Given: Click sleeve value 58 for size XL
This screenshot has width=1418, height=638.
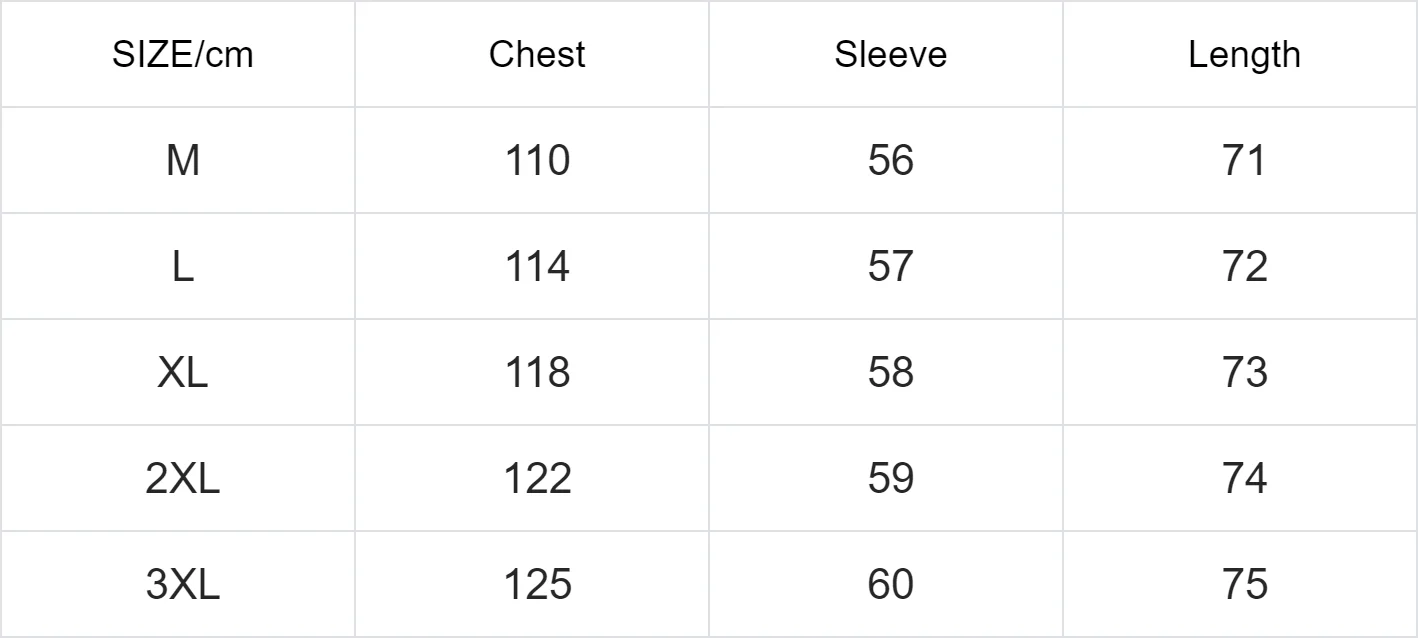Looking at the screenshot, I should tap(891, 372).
